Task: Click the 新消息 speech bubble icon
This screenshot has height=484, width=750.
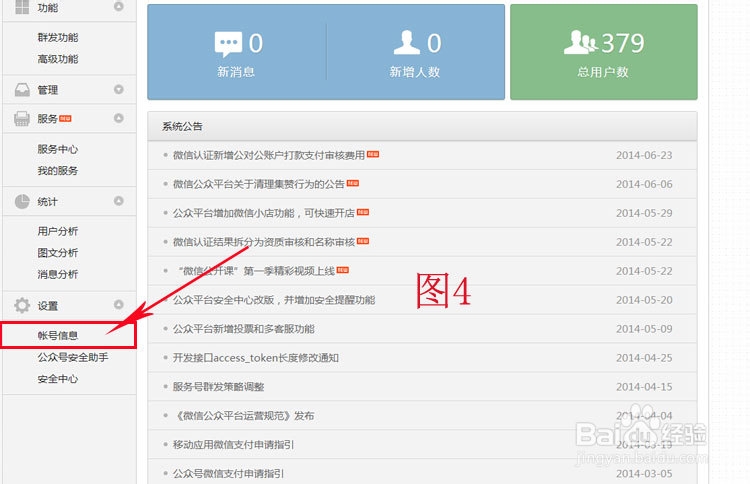Action: click(228, 44)
